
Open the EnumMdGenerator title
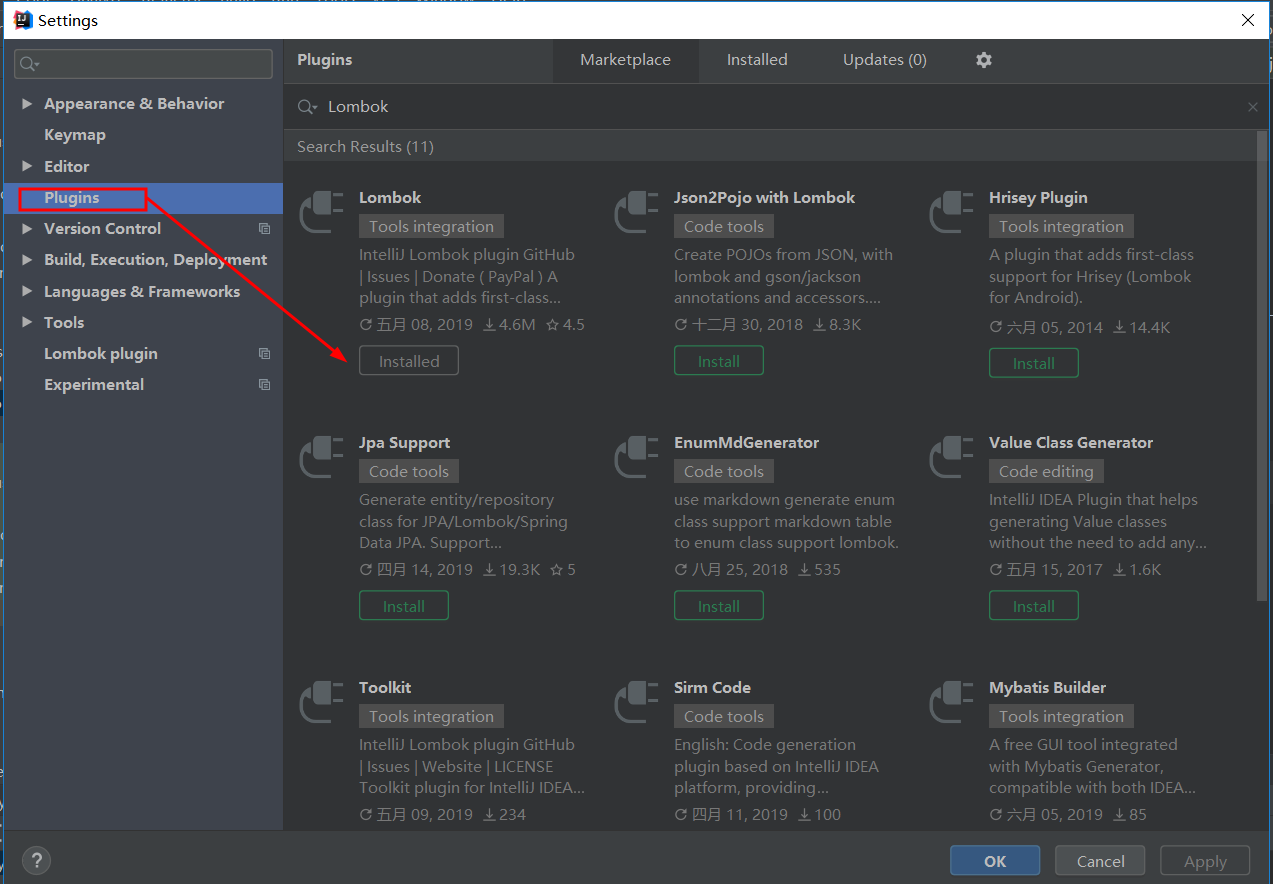[x=746, y=443]
